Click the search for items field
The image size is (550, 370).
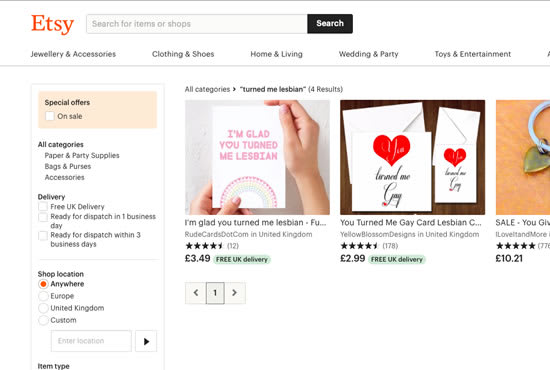coord(197,23)
